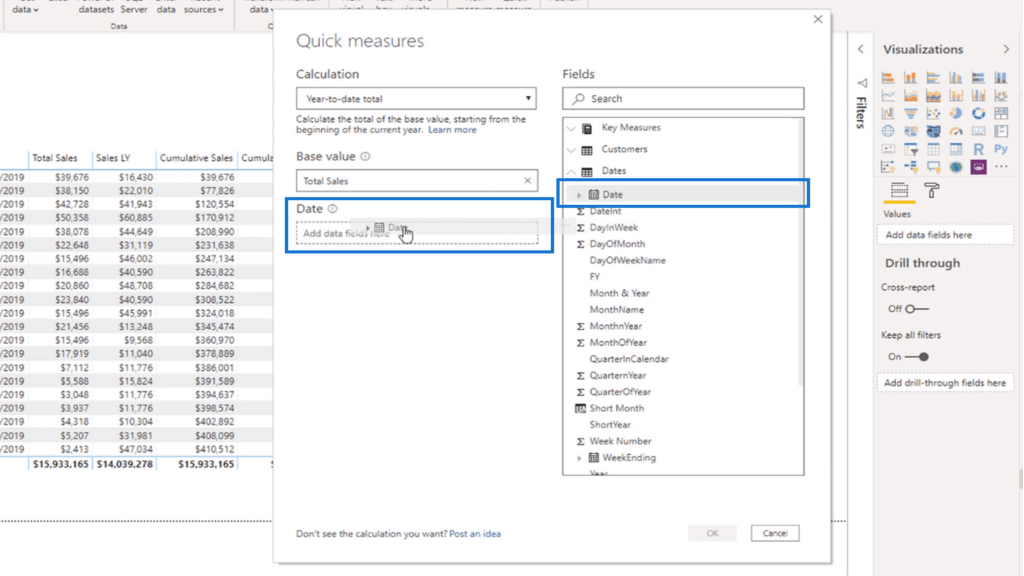Click the Cancel button

tap(775, 534)
